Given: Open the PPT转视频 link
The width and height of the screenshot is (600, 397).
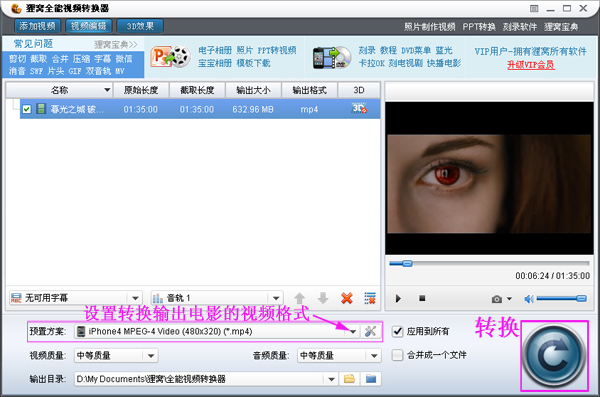Looking at the screenshot, I should click(x=277, y=50).
